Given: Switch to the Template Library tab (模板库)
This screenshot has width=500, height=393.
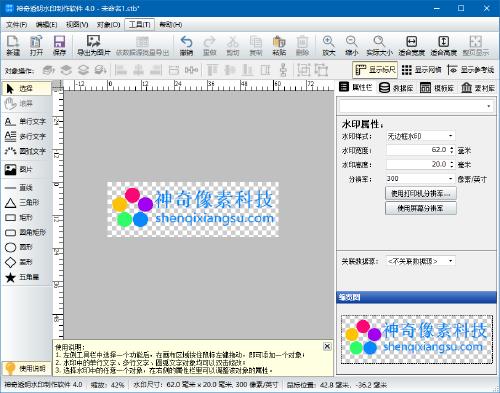Looking at the screenshot, I should [x=437, y=88].
